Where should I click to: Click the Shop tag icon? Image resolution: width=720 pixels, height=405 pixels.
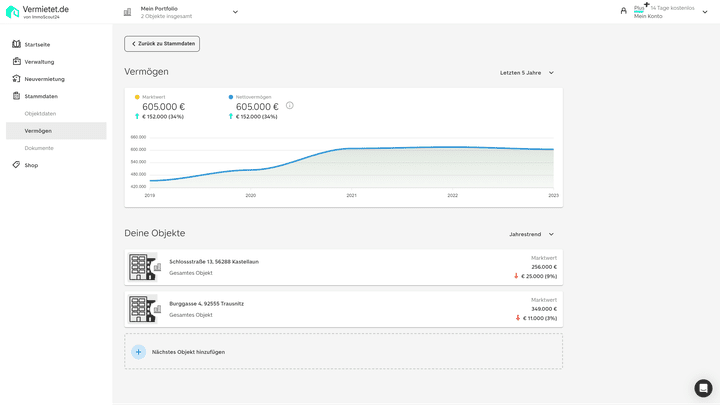pyautogui.click(x=17, y=164)
